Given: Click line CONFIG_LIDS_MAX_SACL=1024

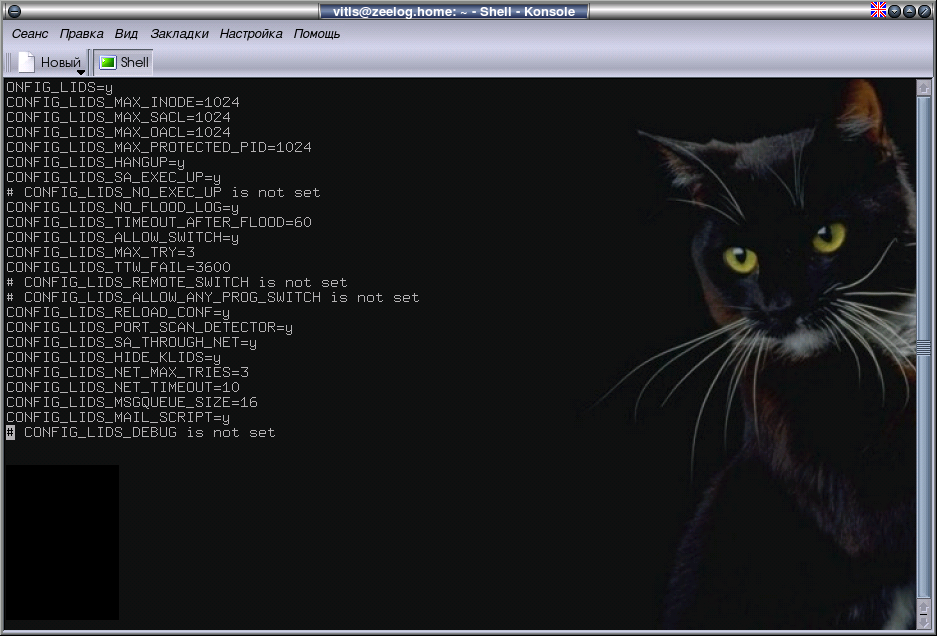Looking at the screenshot, I should click(118, 117).
